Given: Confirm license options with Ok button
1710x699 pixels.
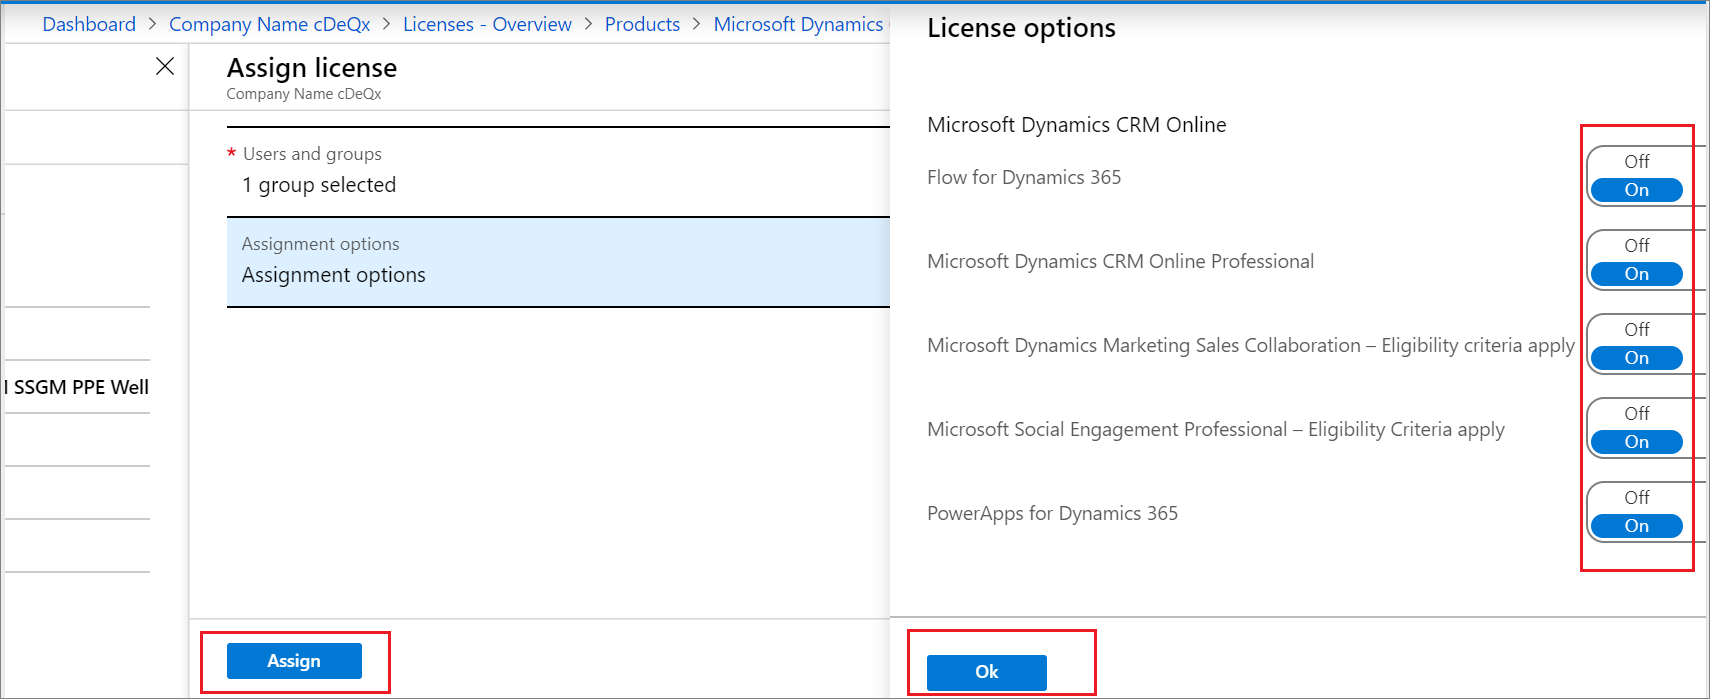Looking at the screenshot, I should point(986,672).
